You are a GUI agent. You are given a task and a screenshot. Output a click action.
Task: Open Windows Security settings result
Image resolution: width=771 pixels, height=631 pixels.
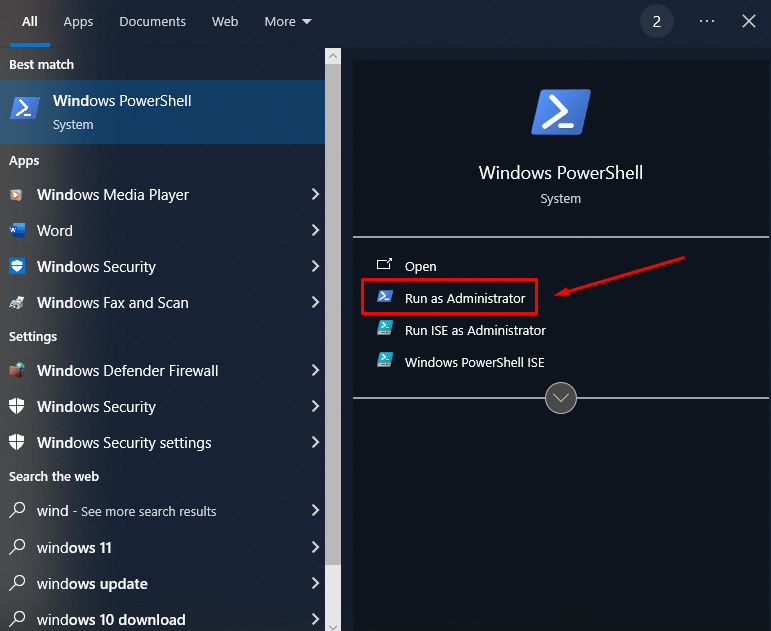coord(162,443)
